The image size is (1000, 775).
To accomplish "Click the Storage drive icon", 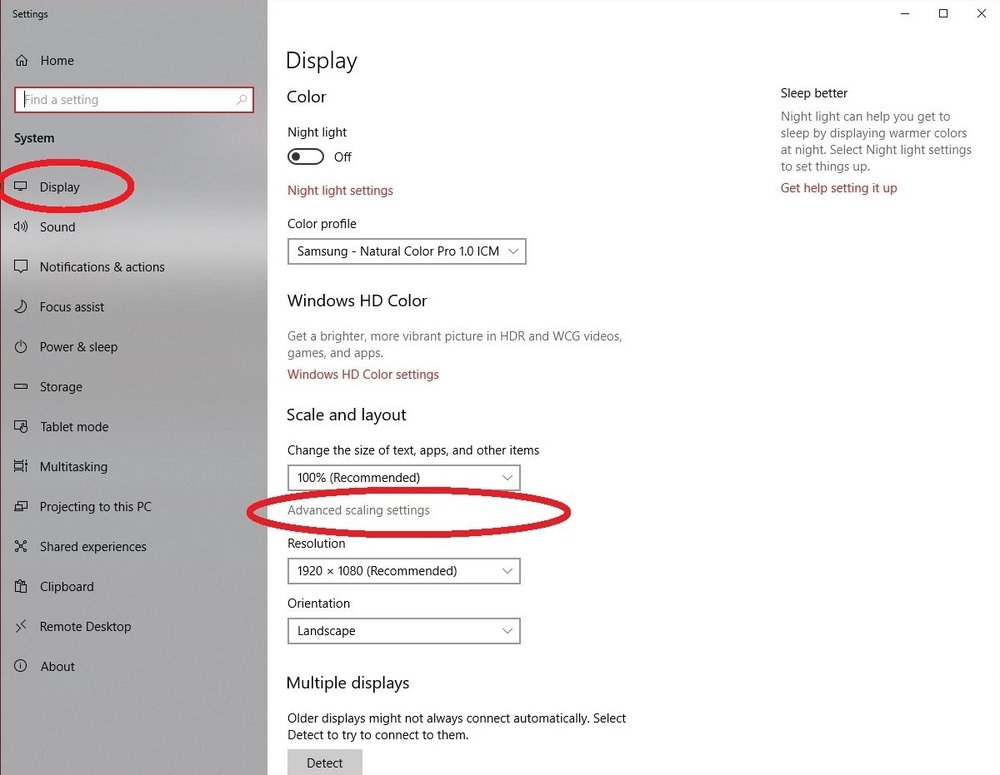I will [x=21, y=387].
